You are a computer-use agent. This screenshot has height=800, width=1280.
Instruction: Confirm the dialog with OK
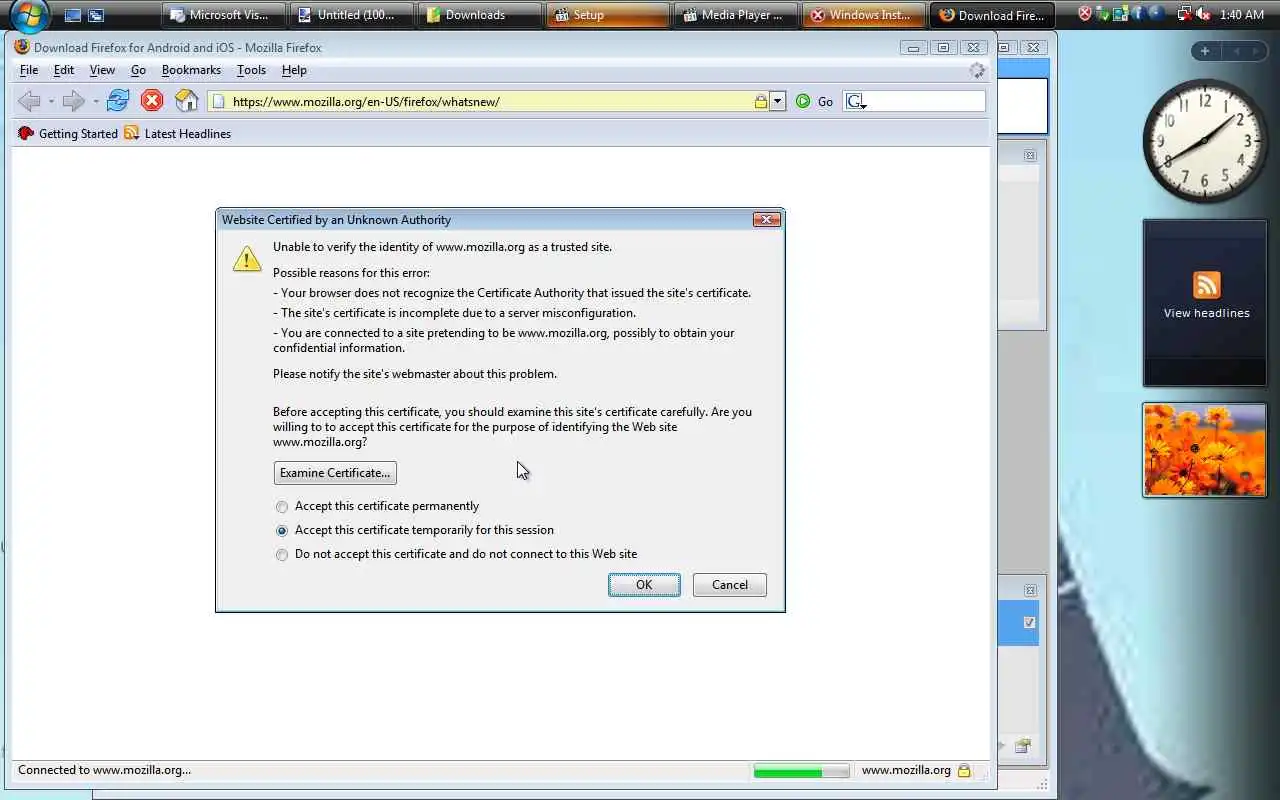644,585
